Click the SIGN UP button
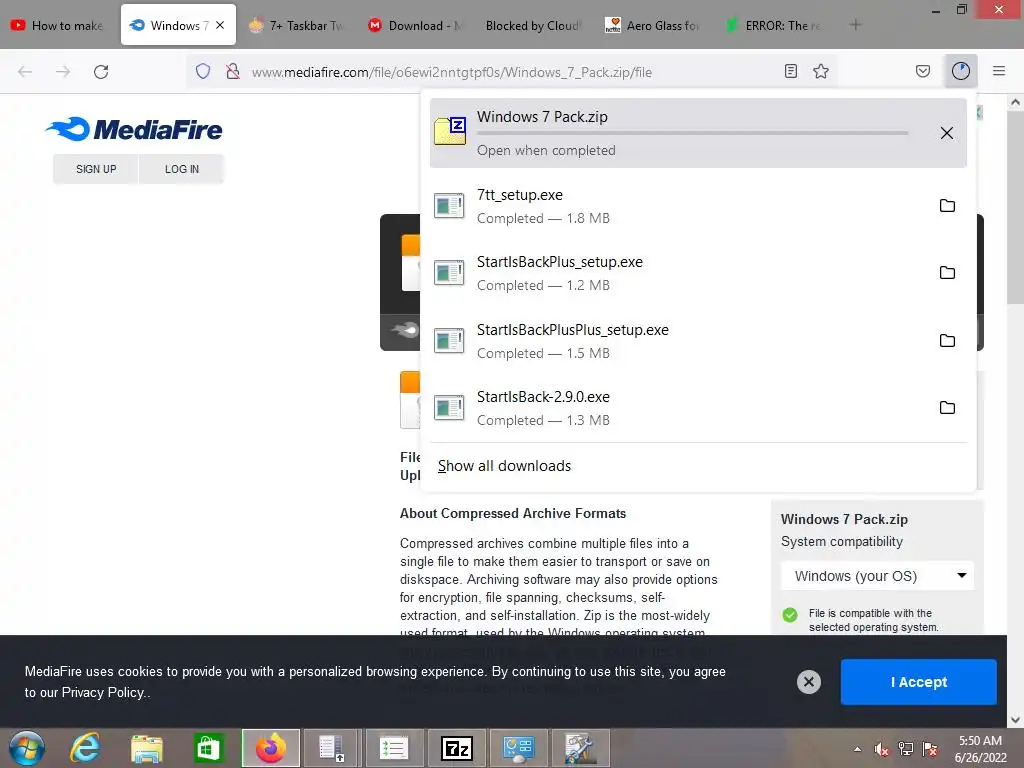Screen dimensions: 1024x768 [x=96, y=169]
